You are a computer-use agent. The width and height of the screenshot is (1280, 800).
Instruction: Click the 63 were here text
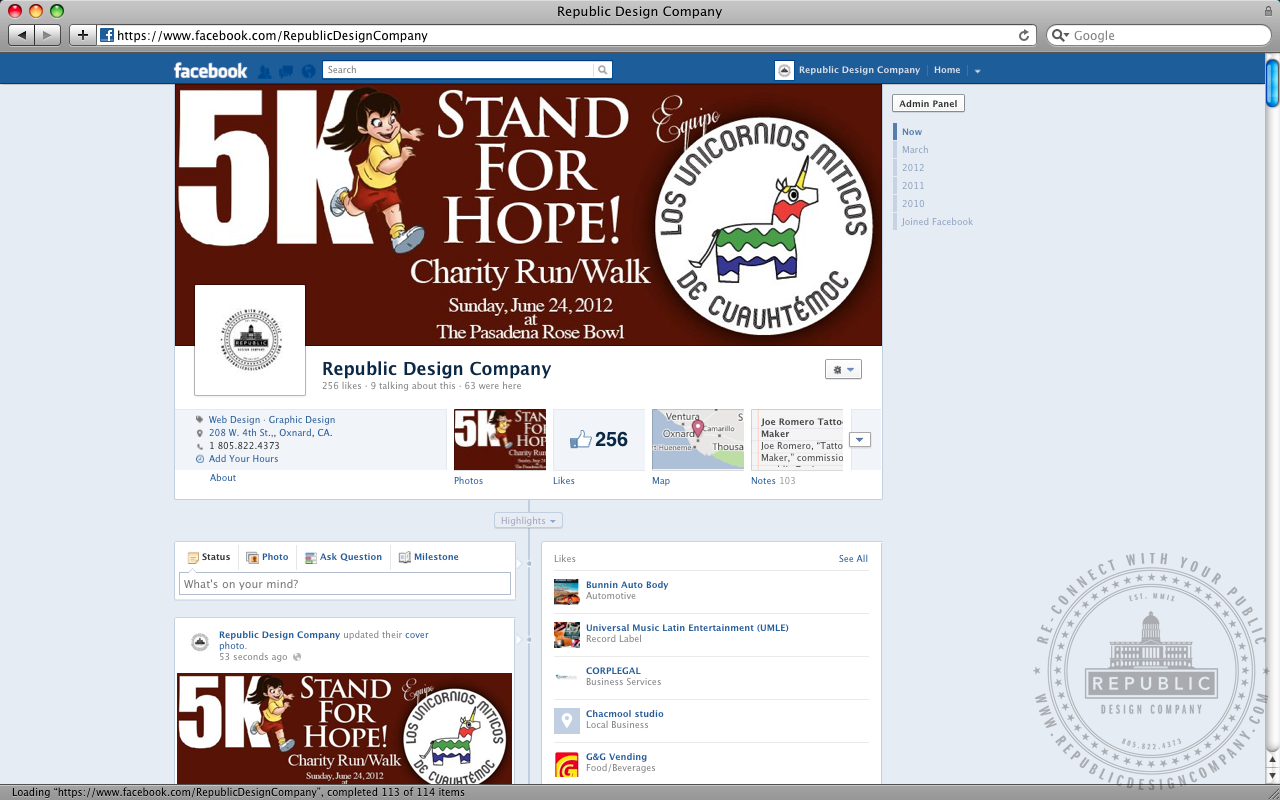tap(493, 386)
